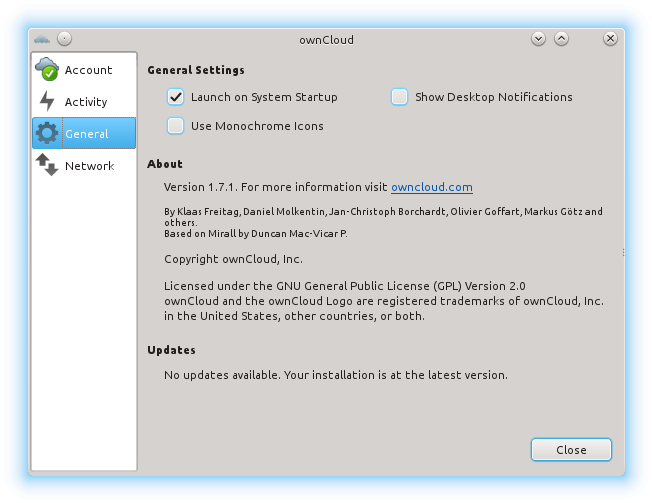The width and height of the screenshot is (652, 503).
Task: Click the General gear icon
Action: (x=47, y=133)
